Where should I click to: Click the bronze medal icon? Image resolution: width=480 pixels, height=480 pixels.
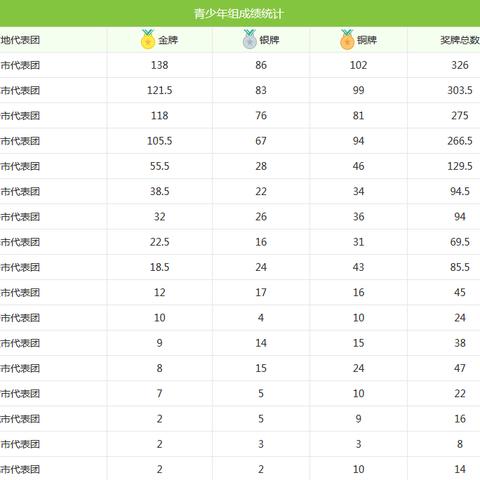click(347, 39)
